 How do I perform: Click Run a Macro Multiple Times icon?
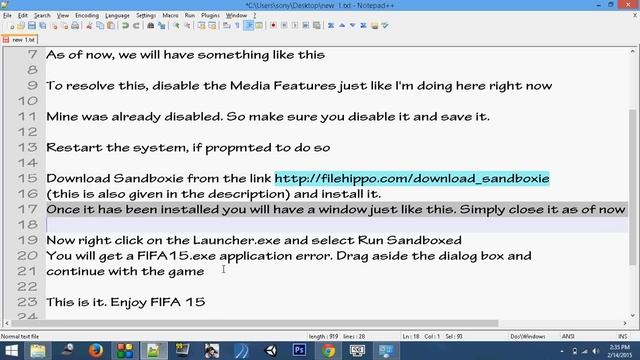click(305, 26)
